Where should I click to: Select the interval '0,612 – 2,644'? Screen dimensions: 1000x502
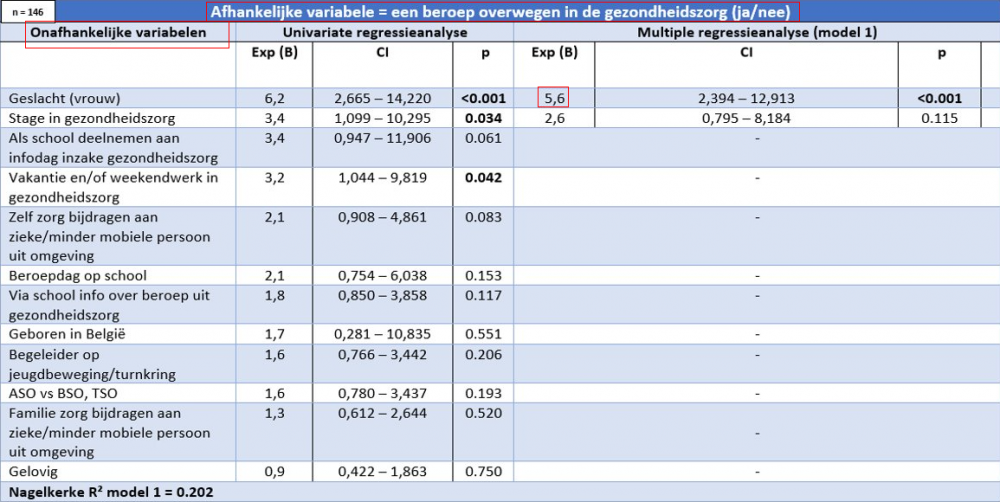coord(383,413)
